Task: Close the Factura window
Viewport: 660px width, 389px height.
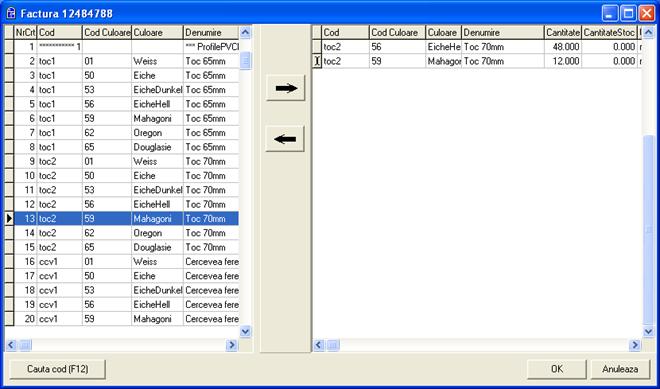Action: [x=647, y=13]
